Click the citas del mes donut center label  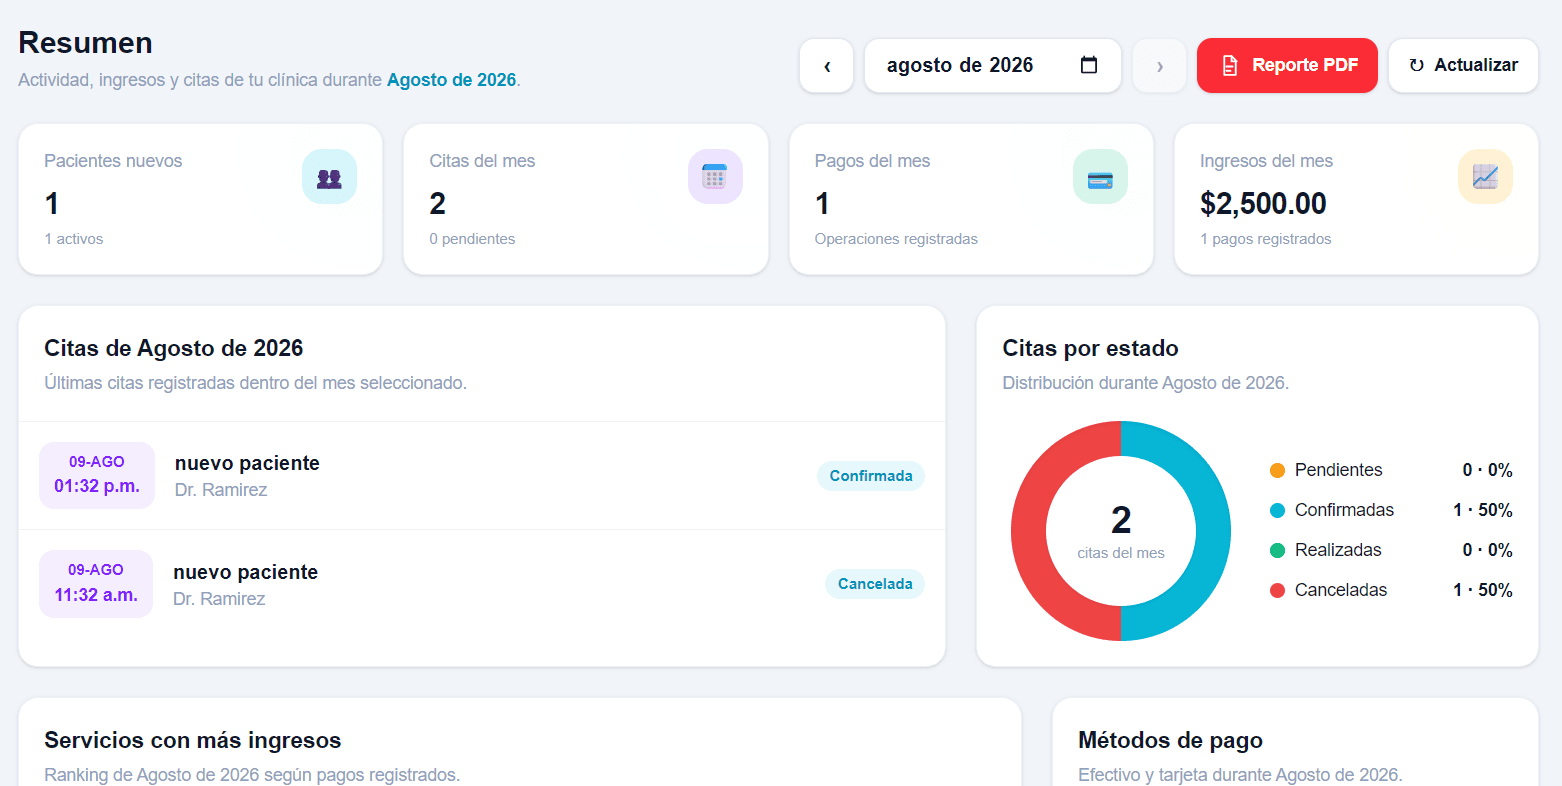click(x=1121, y=553)
